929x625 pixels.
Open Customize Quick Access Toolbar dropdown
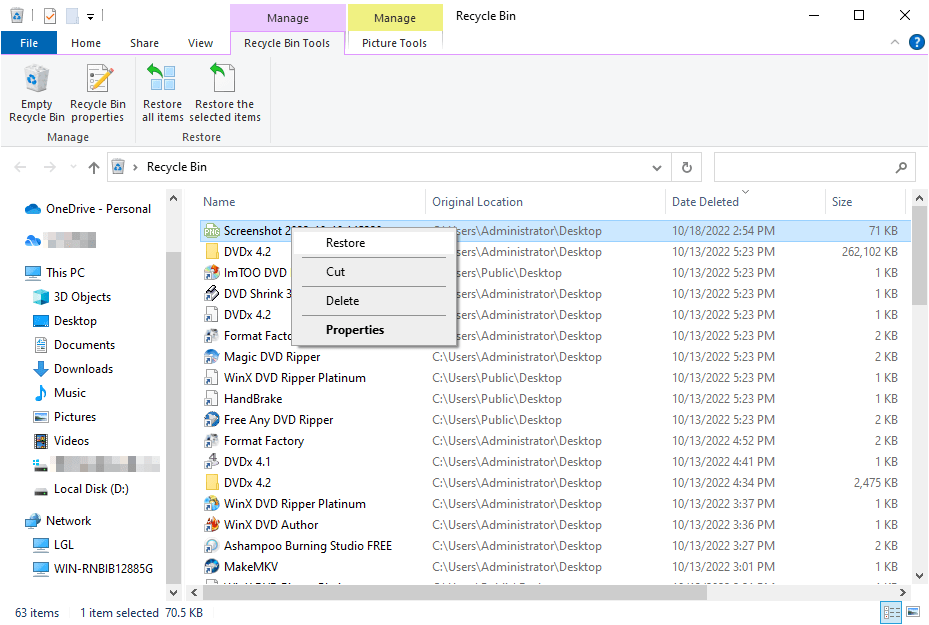(91, 17)
